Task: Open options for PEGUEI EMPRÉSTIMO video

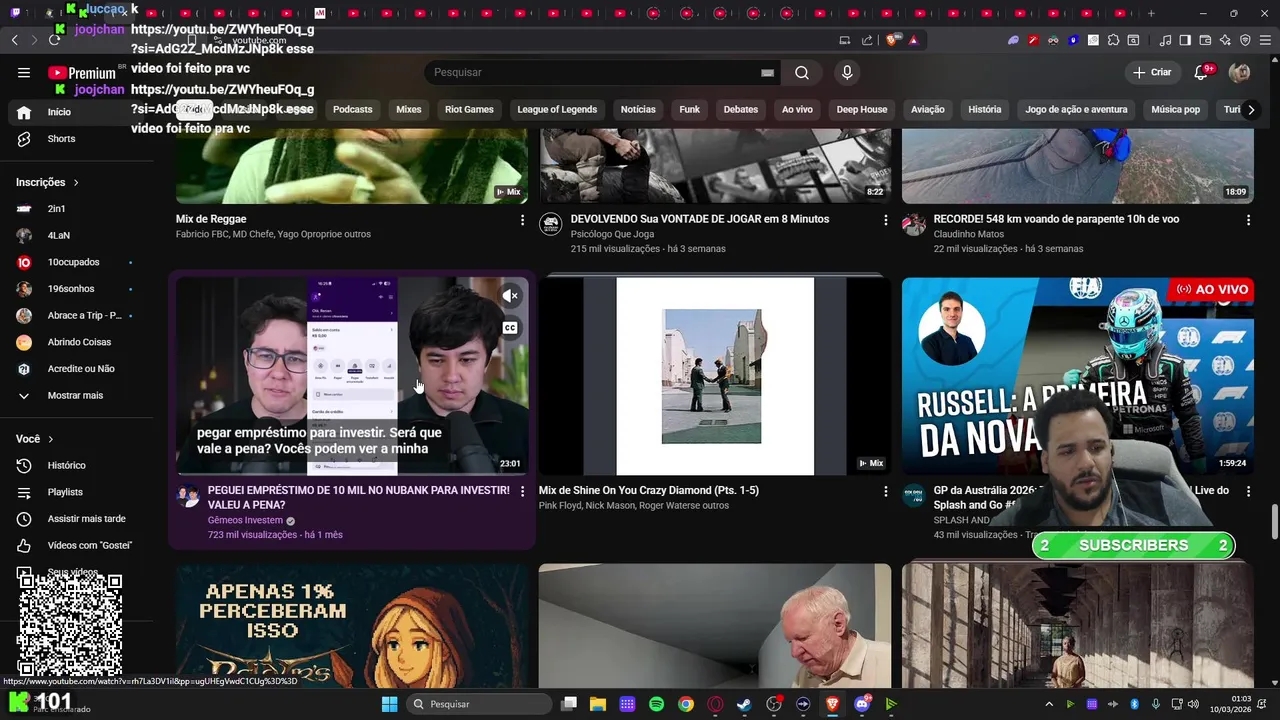Action: (522, 492)
